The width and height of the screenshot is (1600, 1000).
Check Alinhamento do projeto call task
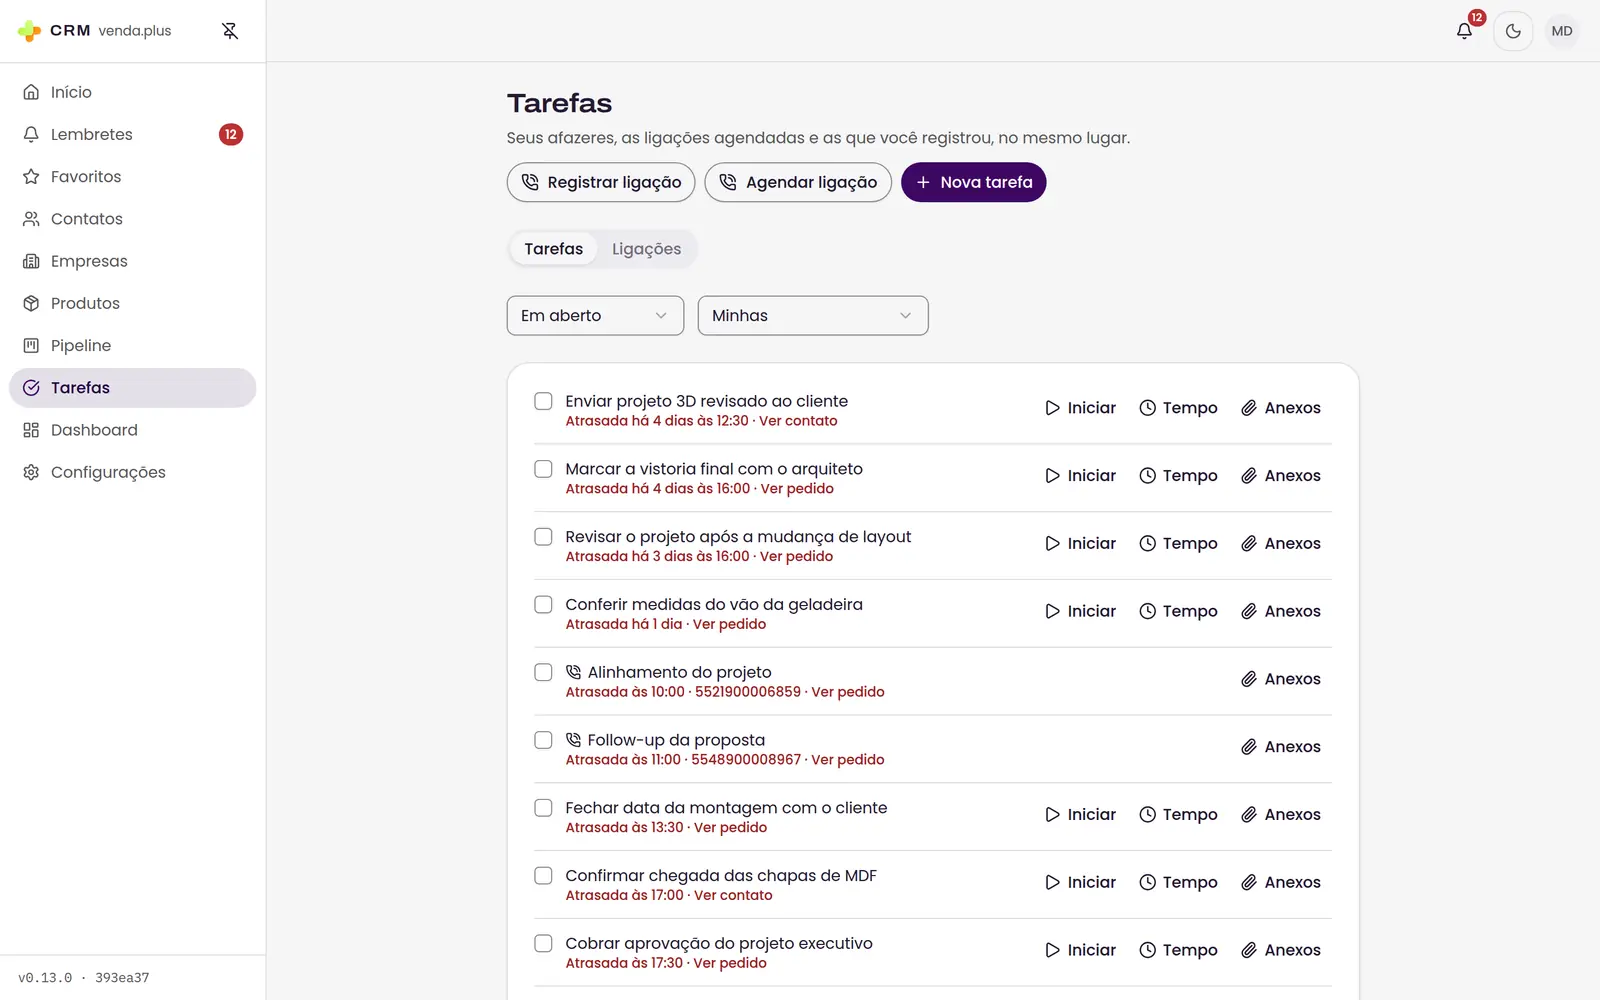tap(543, 672)
